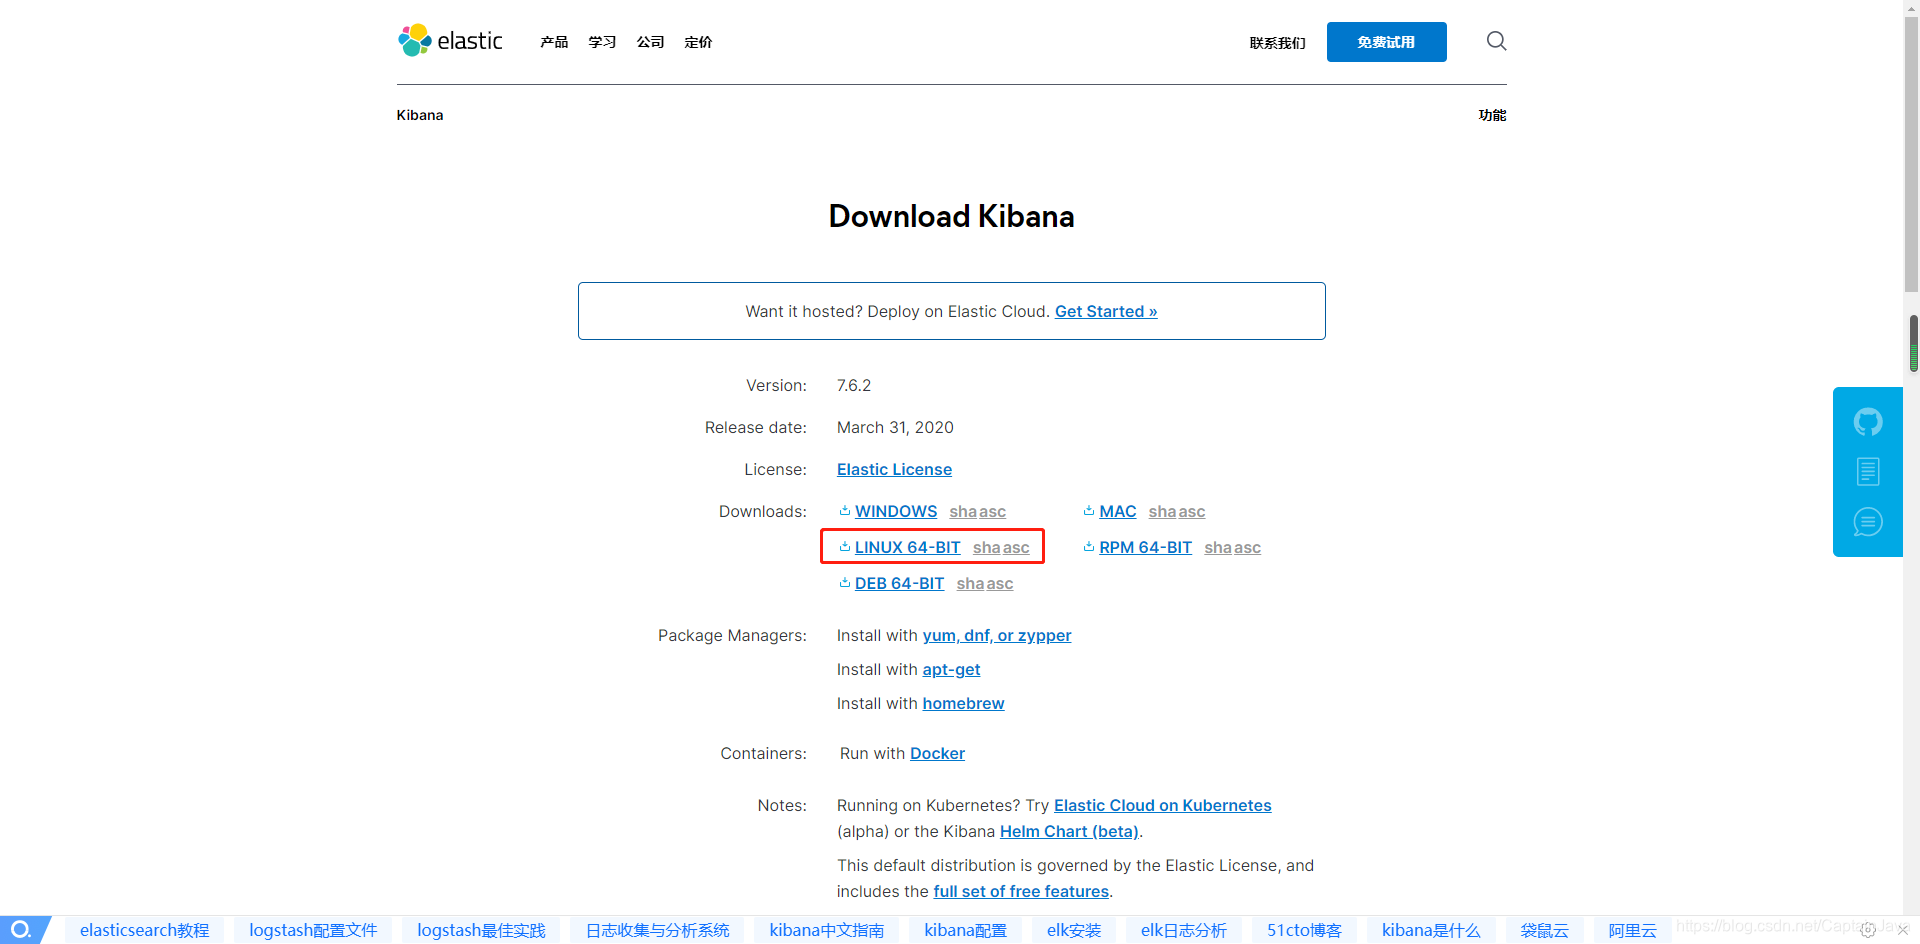Open the bottom bar settings gear
This screenshot has height=944, width=1920.
[x=1868, y=930]
